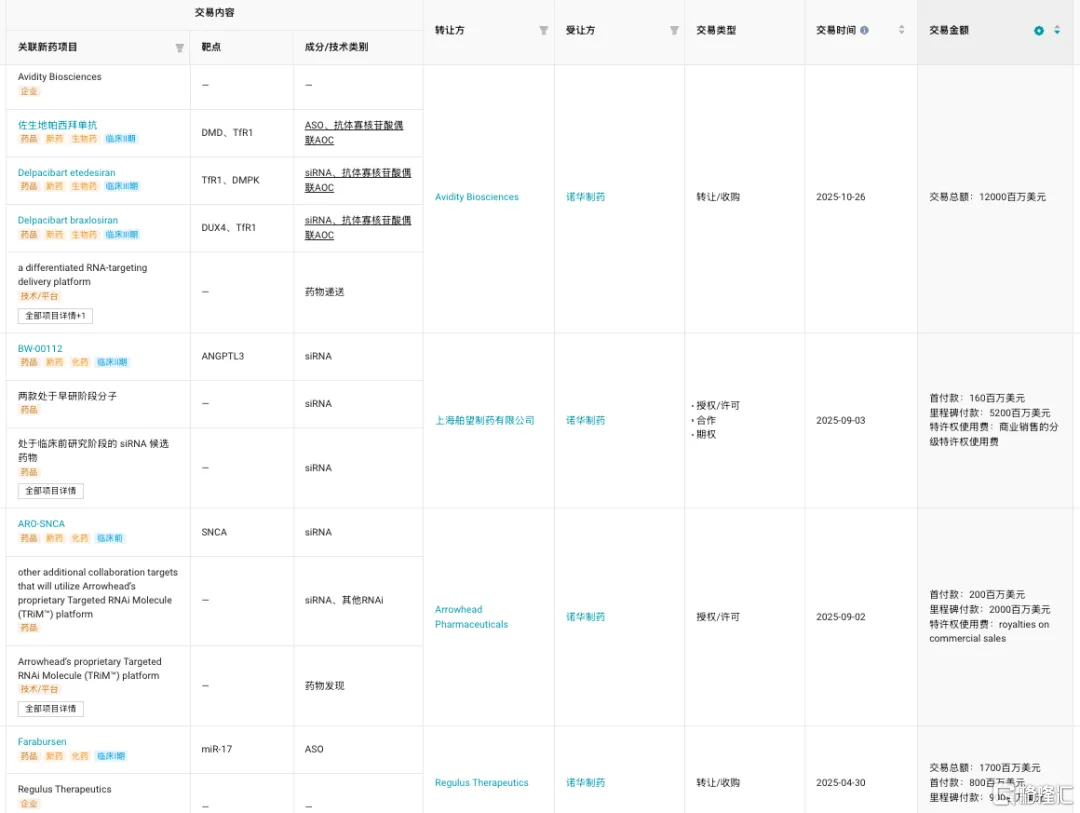Image resolution: width=1080 pixels, height=813 pixels.
Task: Select the 交易类型 column header
Action: (x=716, y=30)
